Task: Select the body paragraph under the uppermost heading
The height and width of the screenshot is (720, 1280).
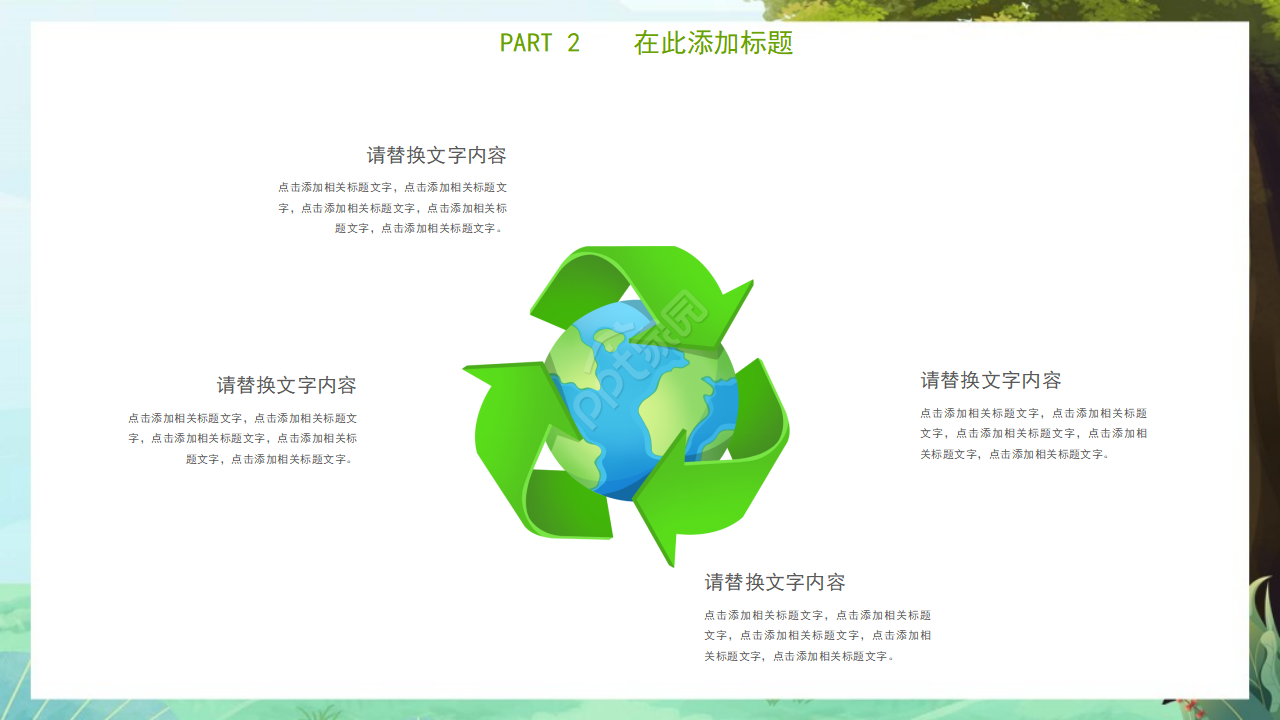Action: [x=392, y=208]
